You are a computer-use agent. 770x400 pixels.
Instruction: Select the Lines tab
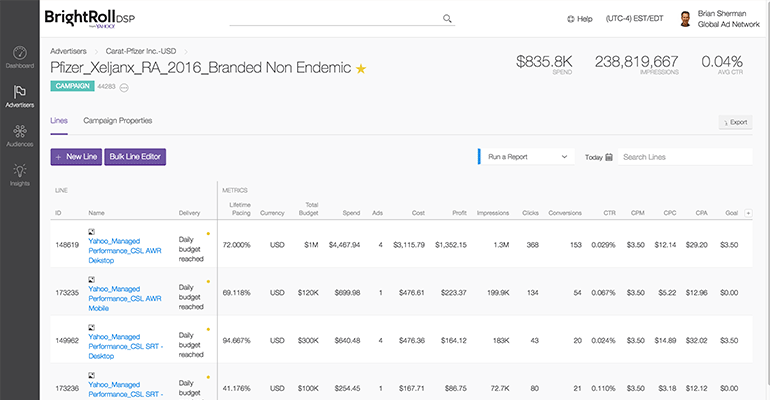[59, 121]
